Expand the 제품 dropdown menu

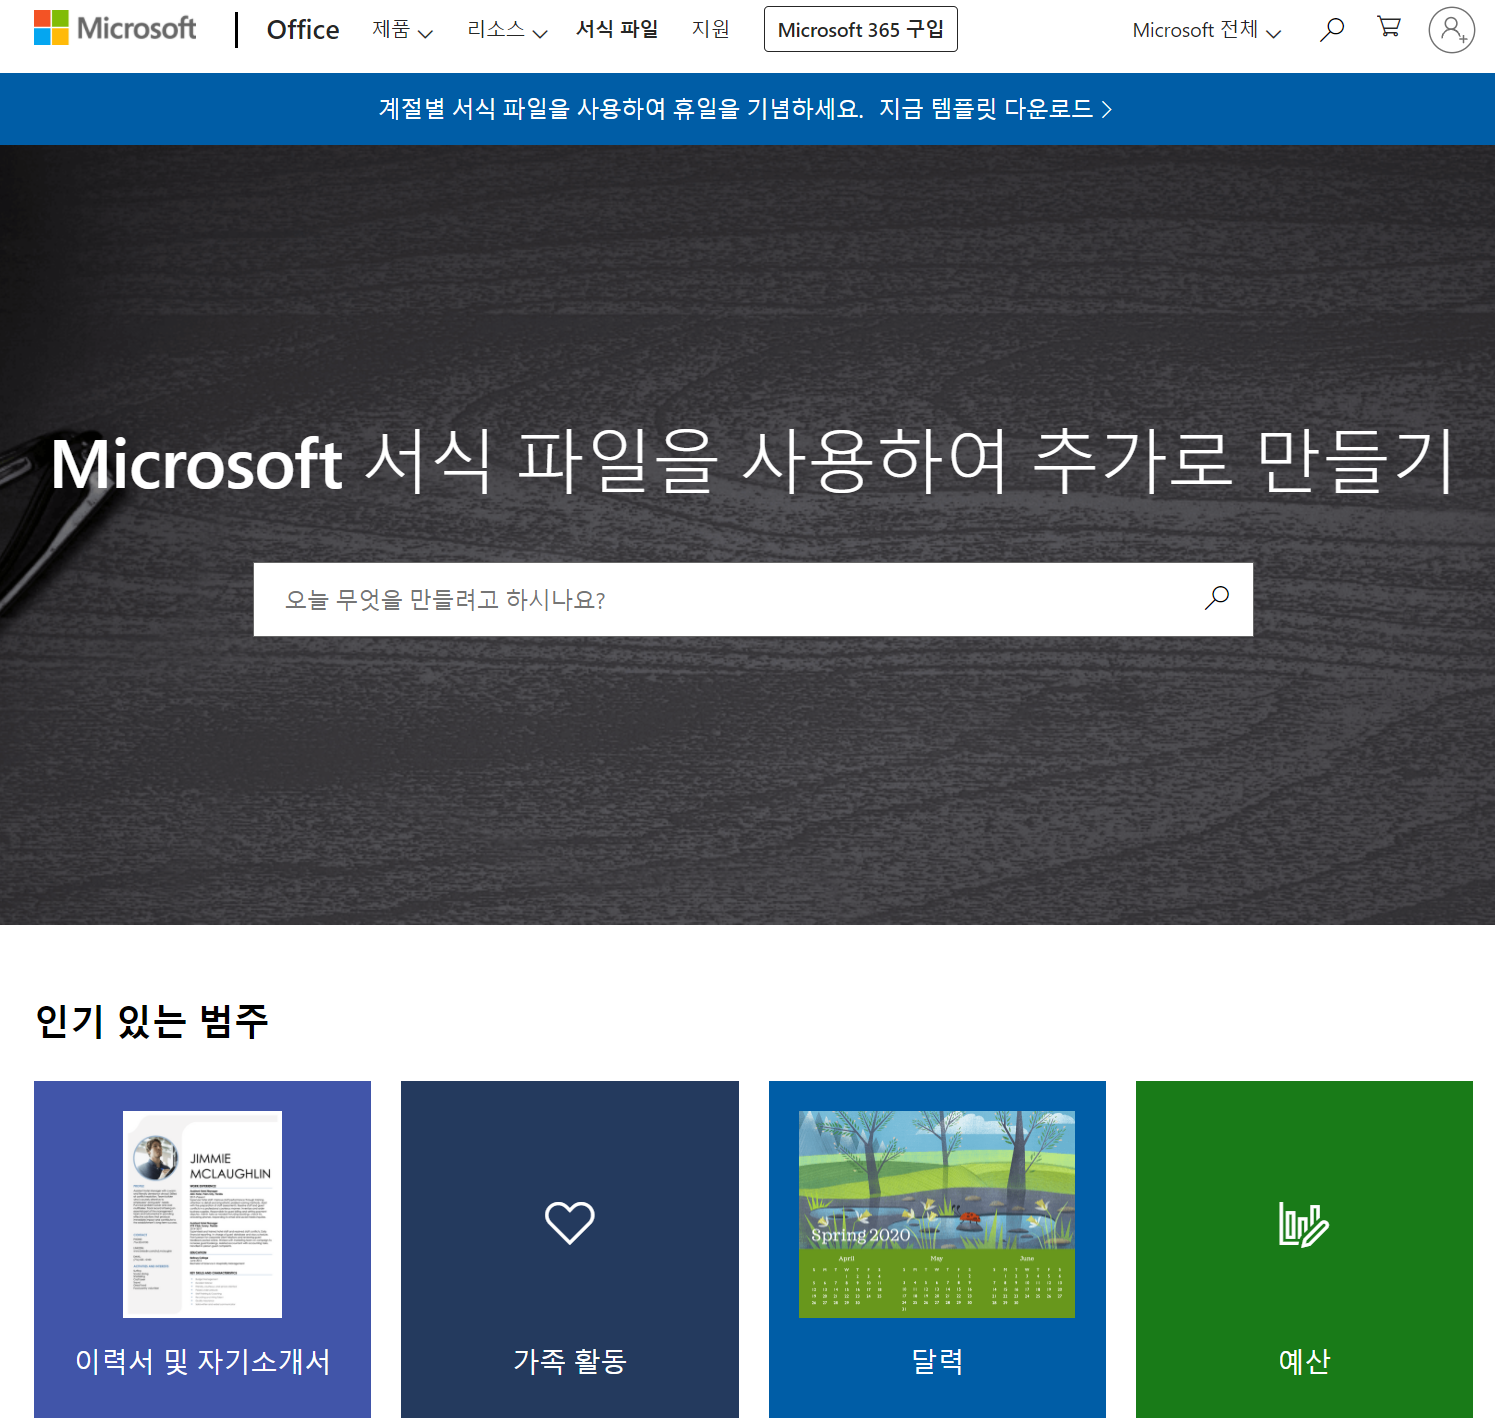pyautogui.click(x=402, y=30)
